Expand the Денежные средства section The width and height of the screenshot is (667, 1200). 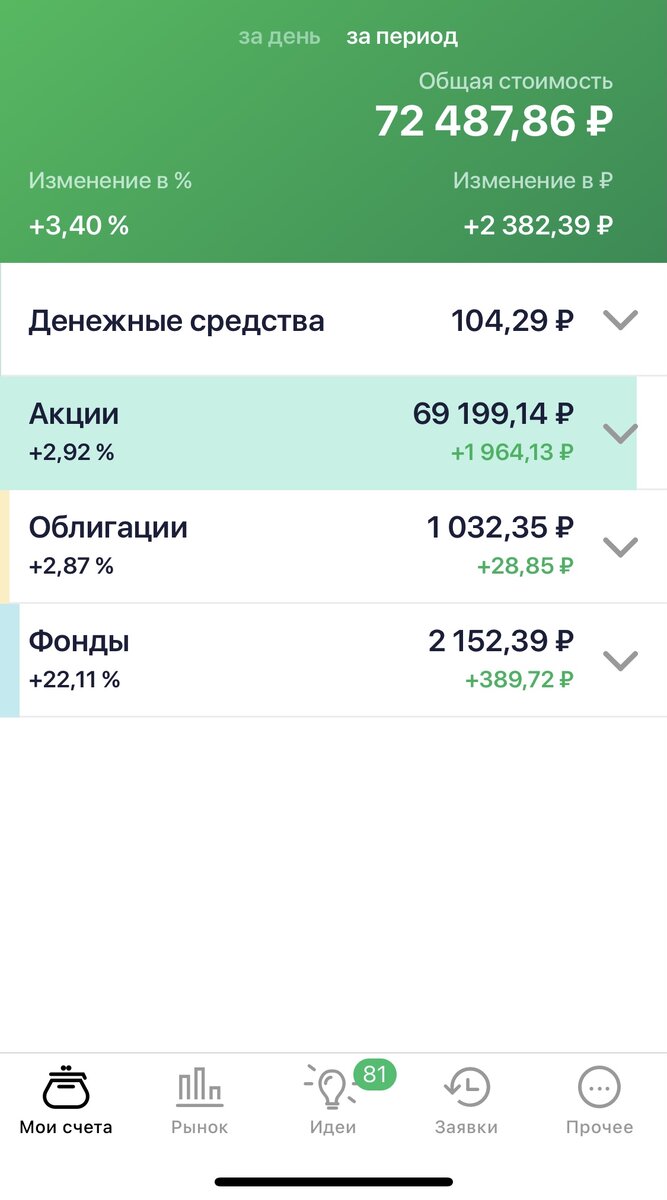pyautogui.click(x=621, y=320)
